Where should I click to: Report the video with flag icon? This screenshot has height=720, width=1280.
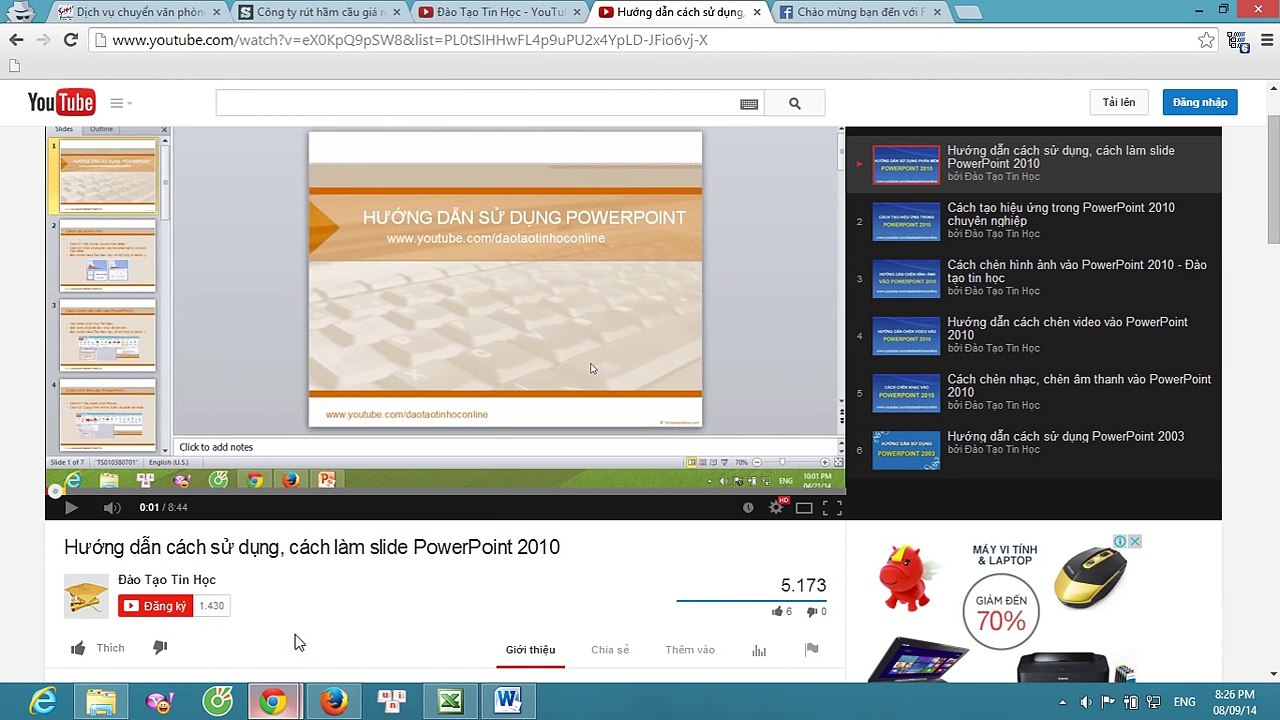812,649
